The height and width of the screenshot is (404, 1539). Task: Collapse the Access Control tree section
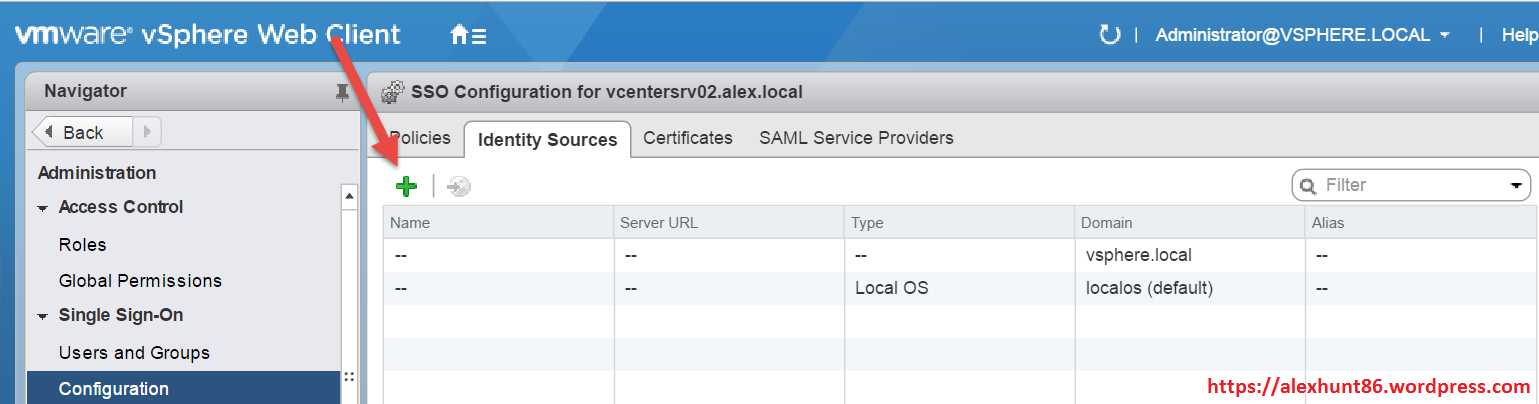pyautogui.click(x=43, y=208)
